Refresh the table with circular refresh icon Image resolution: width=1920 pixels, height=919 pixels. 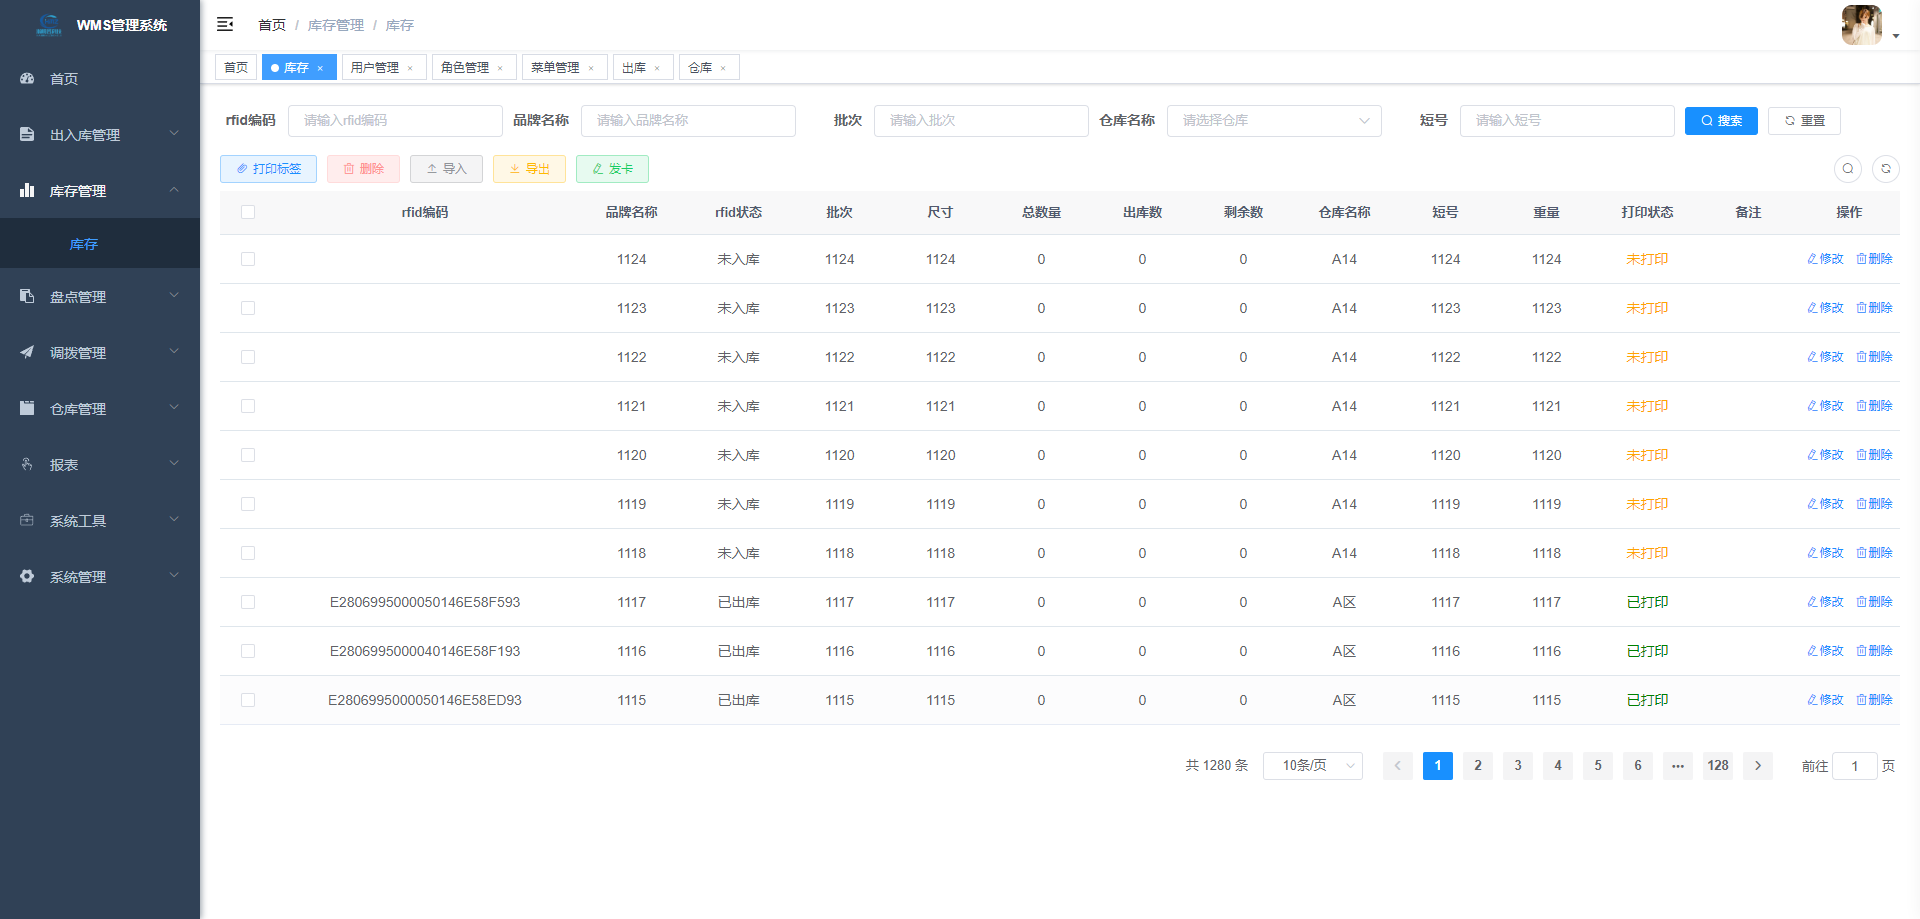coord(1886,169)
